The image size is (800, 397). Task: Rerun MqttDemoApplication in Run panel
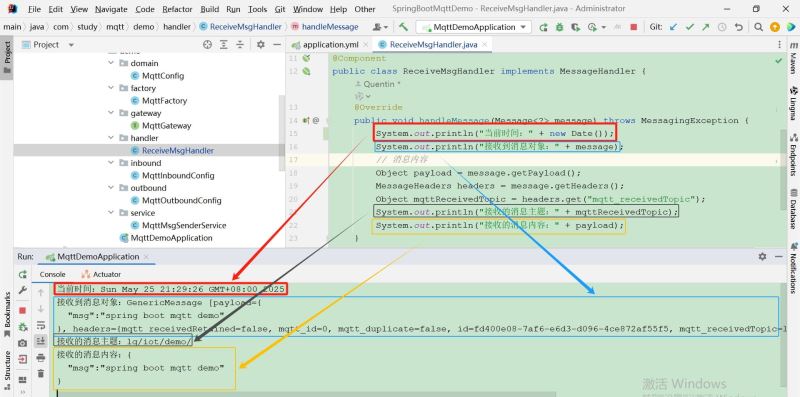(x=22, y=274)
